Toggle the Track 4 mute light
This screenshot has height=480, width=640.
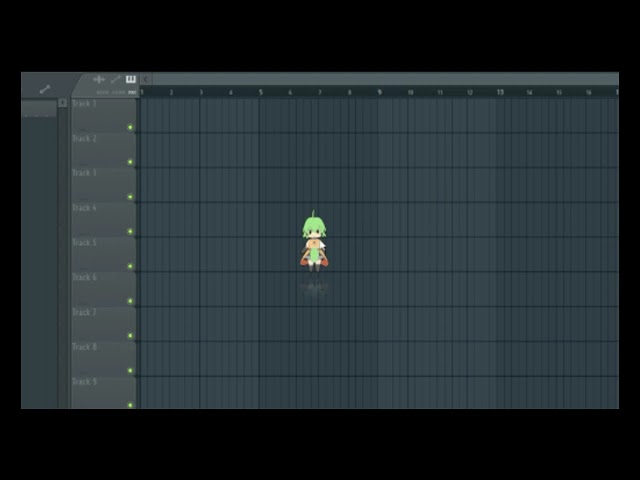[130, 231]
